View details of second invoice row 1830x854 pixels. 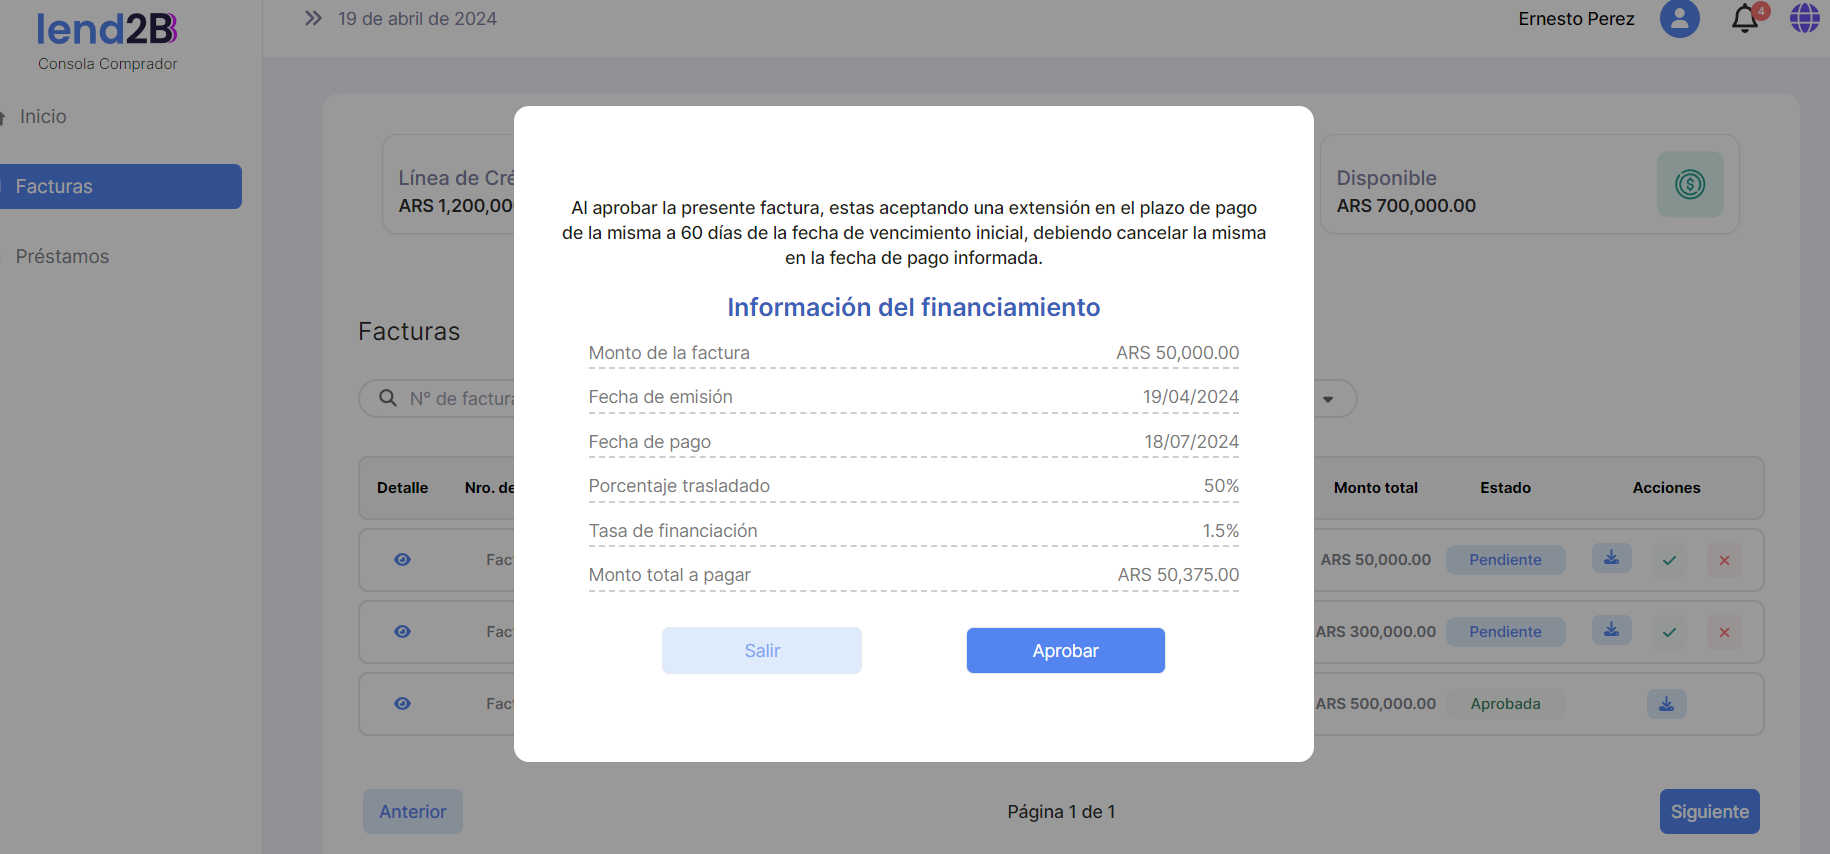402,632
